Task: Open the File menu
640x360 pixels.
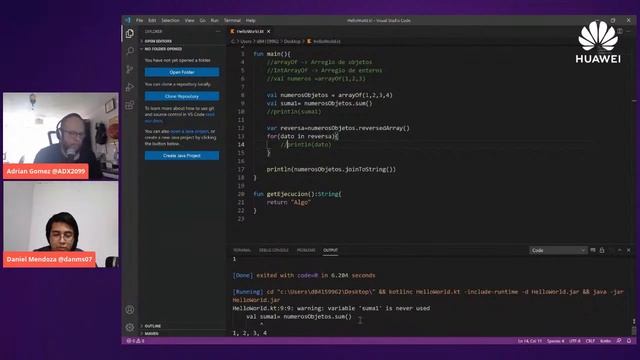Action: tap(140, 20)
